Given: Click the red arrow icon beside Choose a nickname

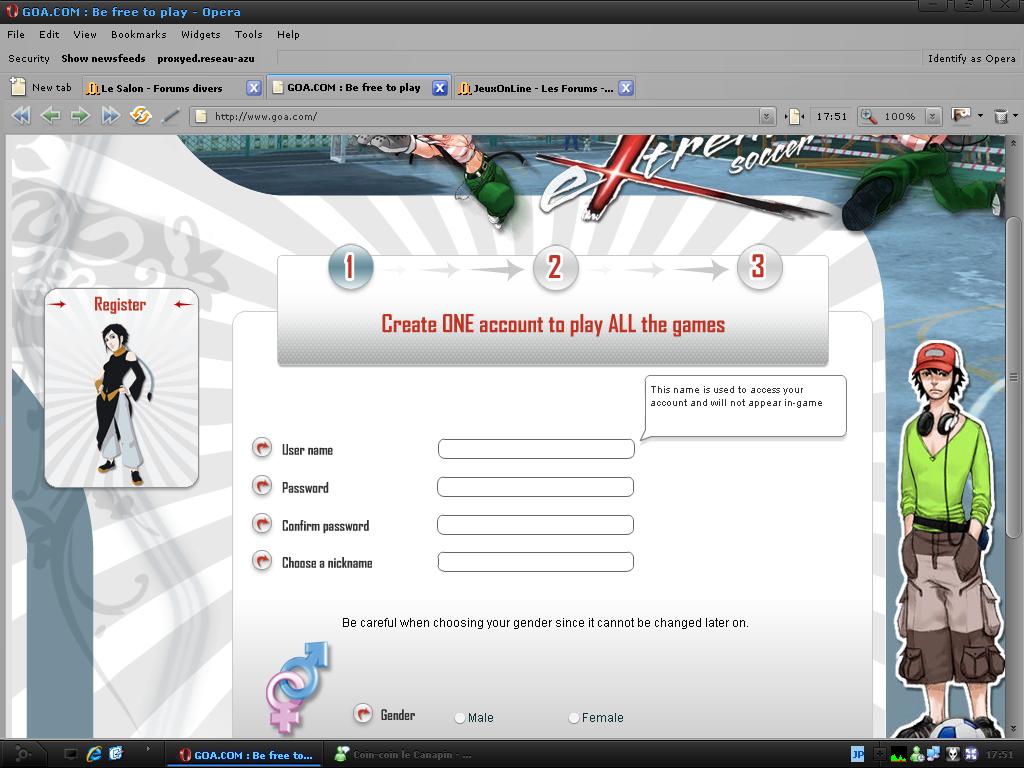Looking at the screenshot, I should click(262, 561).
